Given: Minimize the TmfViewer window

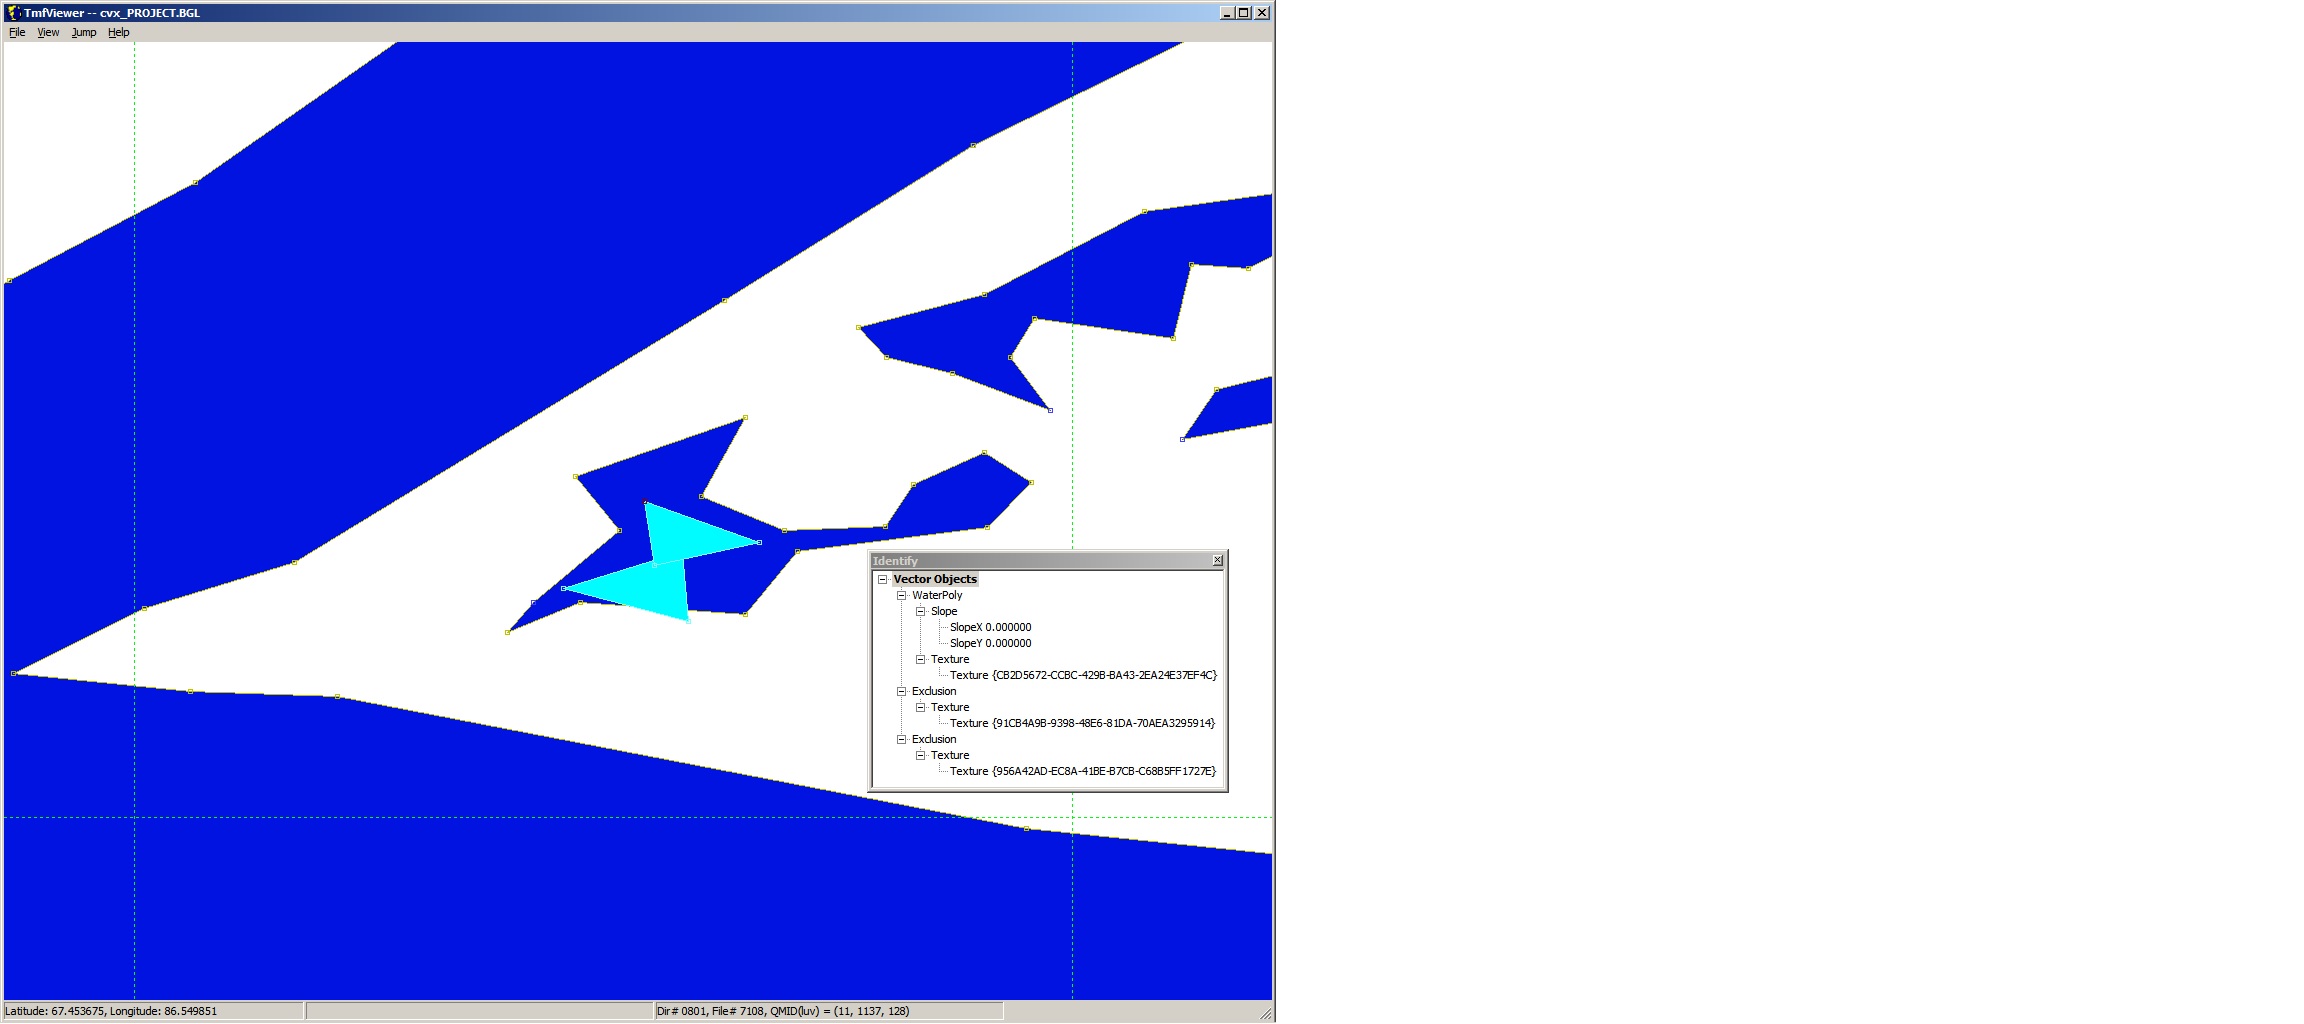Looking at the screenshot, I should click(x=1227, y=13).
